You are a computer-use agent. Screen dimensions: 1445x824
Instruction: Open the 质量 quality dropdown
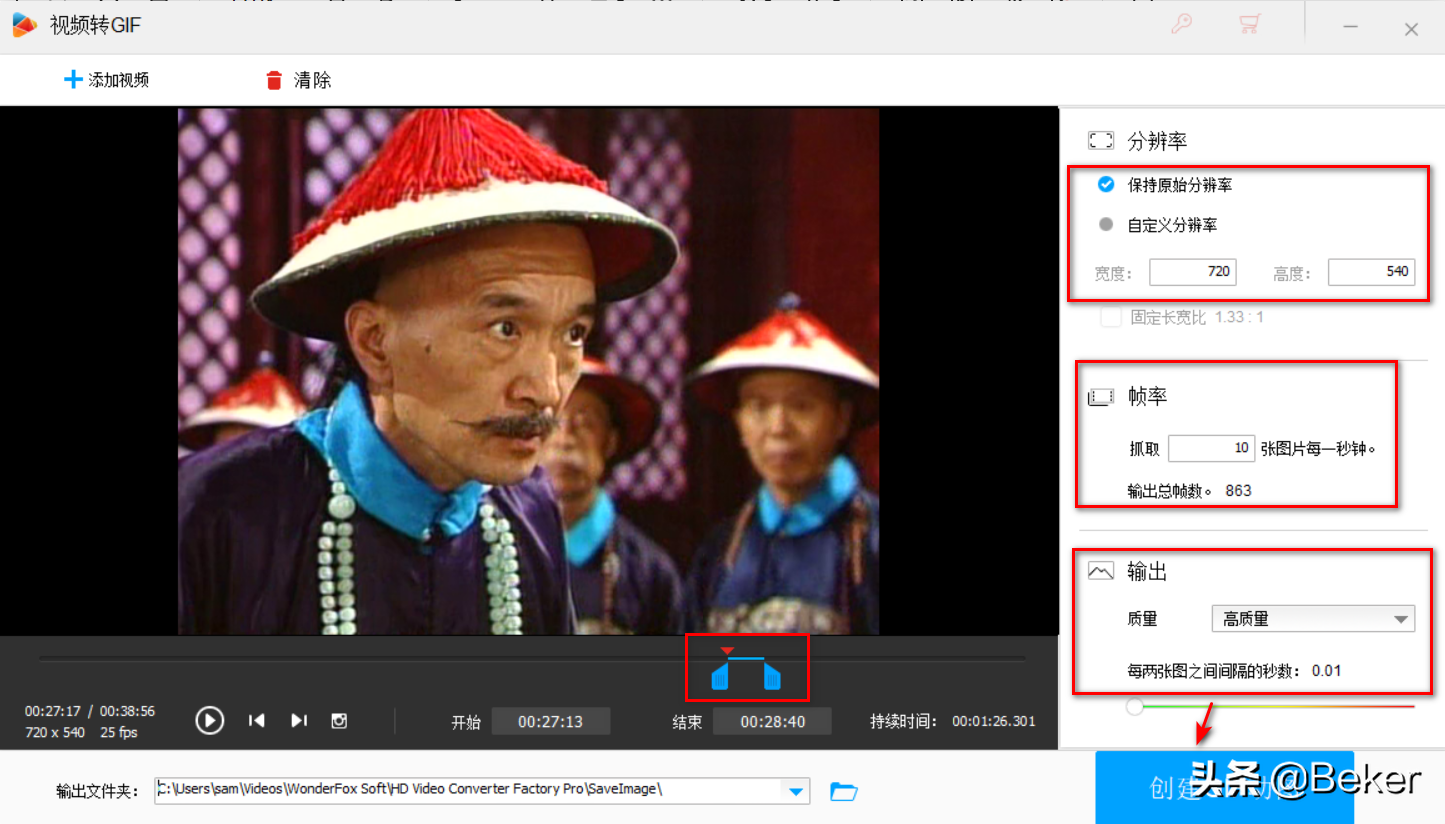coord(1312,619)
